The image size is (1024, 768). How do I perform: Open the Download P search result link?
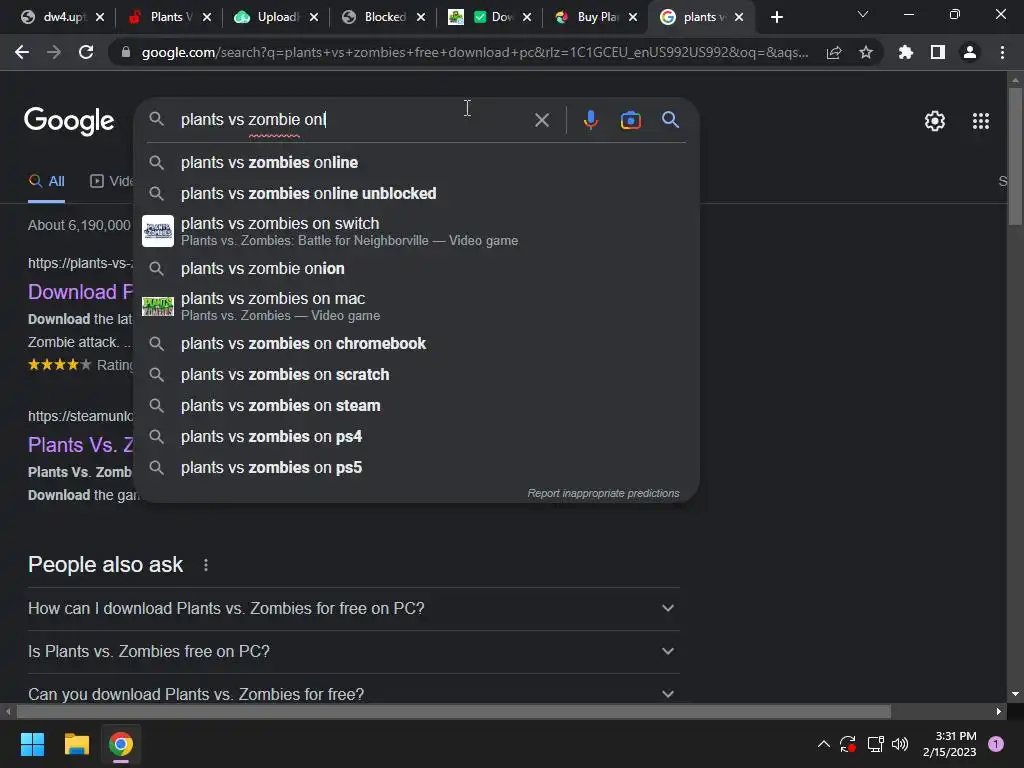[80, 292]
